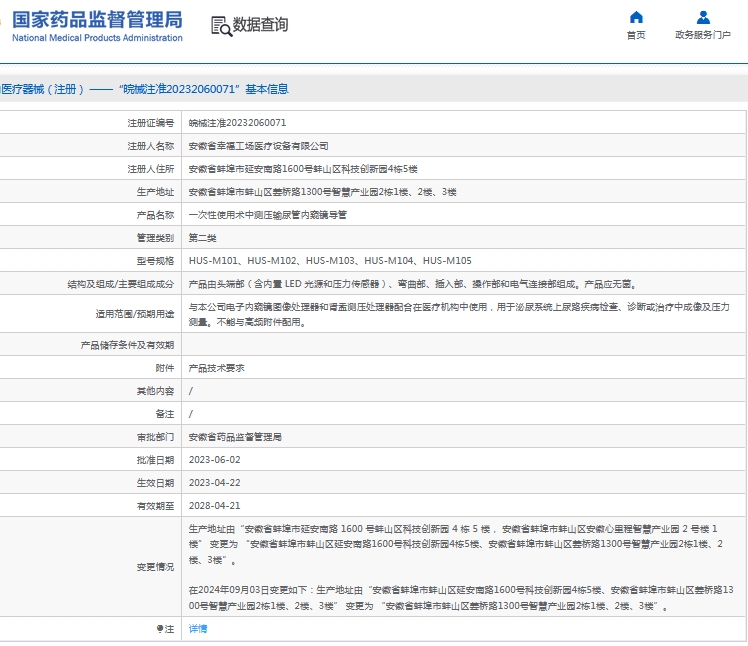Screen dimensions: 748x646
Task: Click the 注册人名称 label
Action: pyautogui.click(x=151, y=146)
